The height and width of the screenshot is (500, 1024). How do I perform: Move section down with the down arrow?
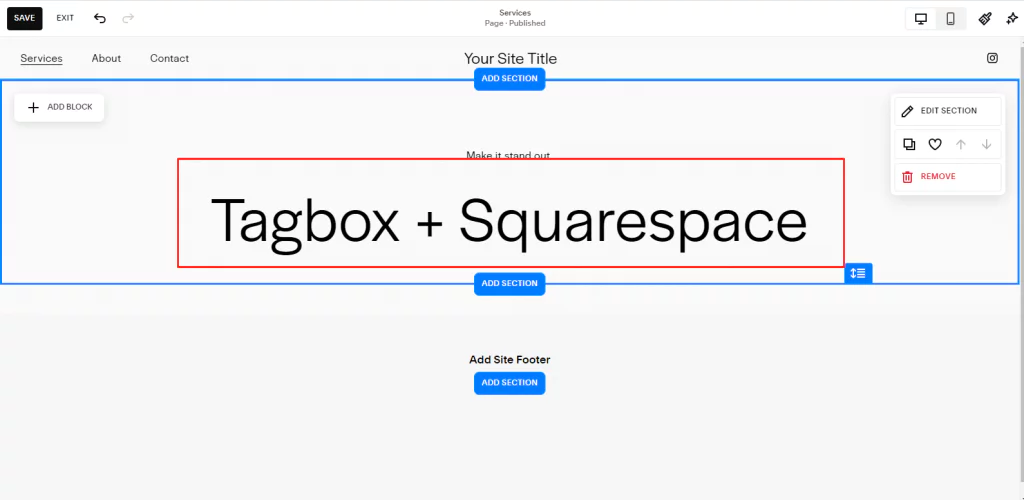coord(987,144)
